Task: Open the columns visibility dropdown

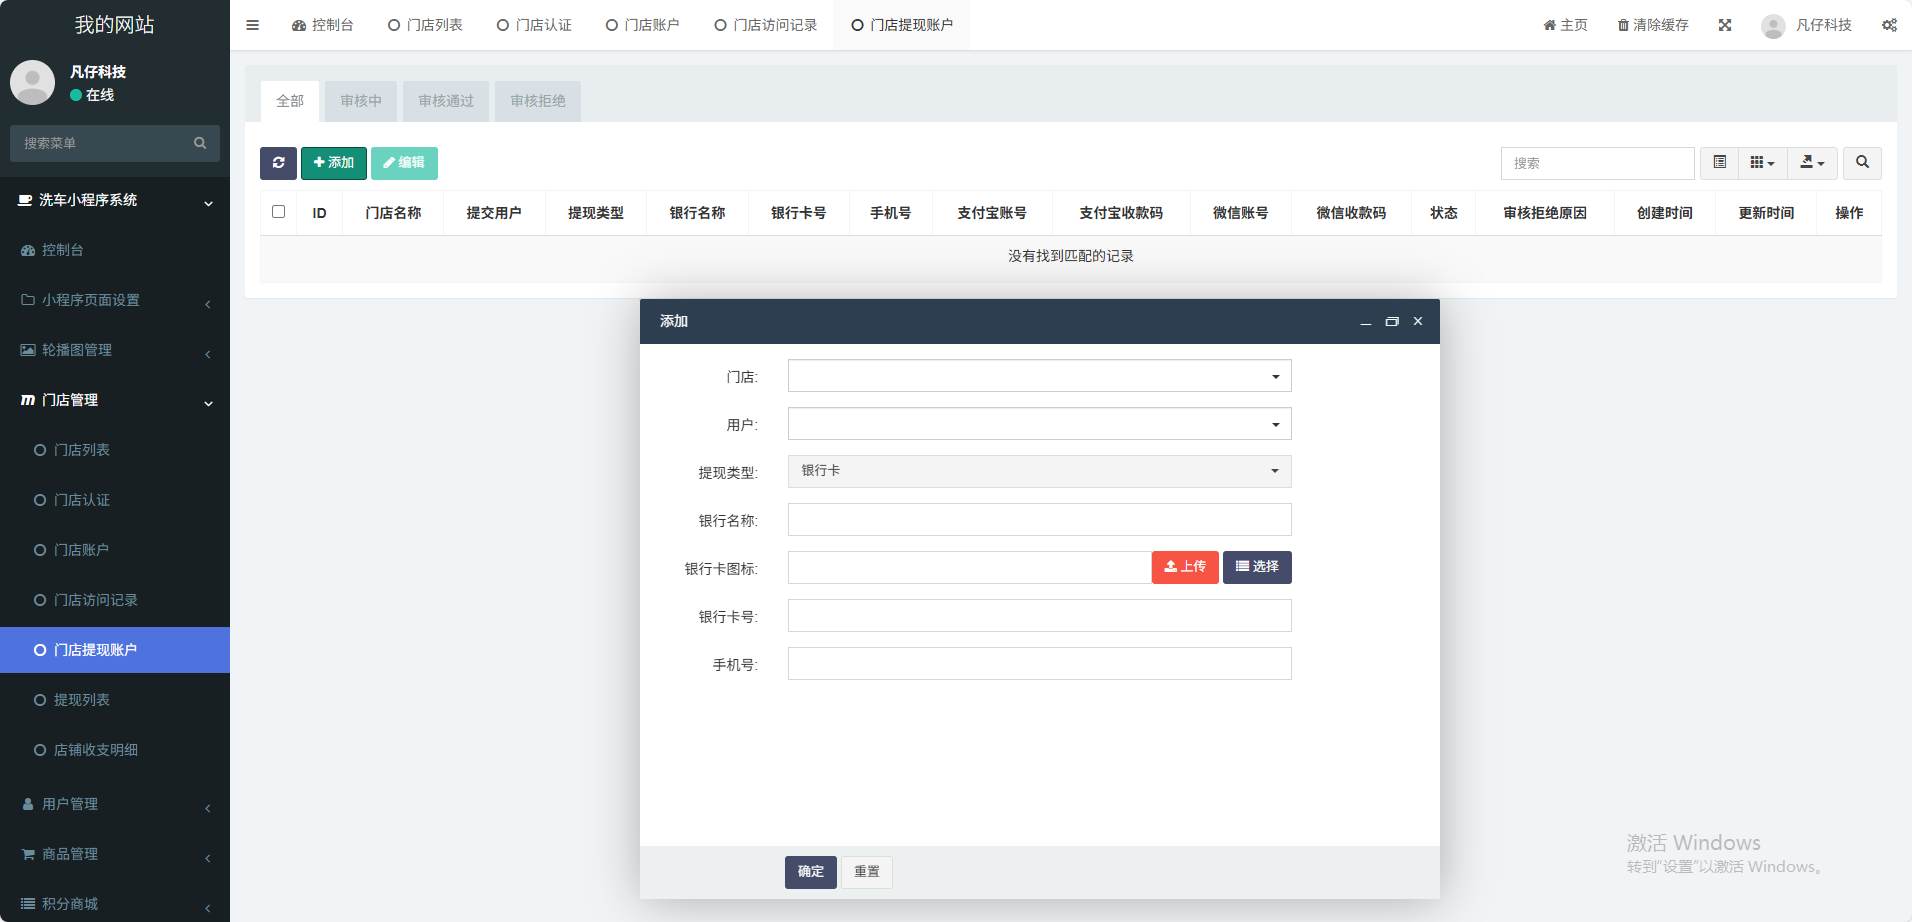Action: (1762, 163)
